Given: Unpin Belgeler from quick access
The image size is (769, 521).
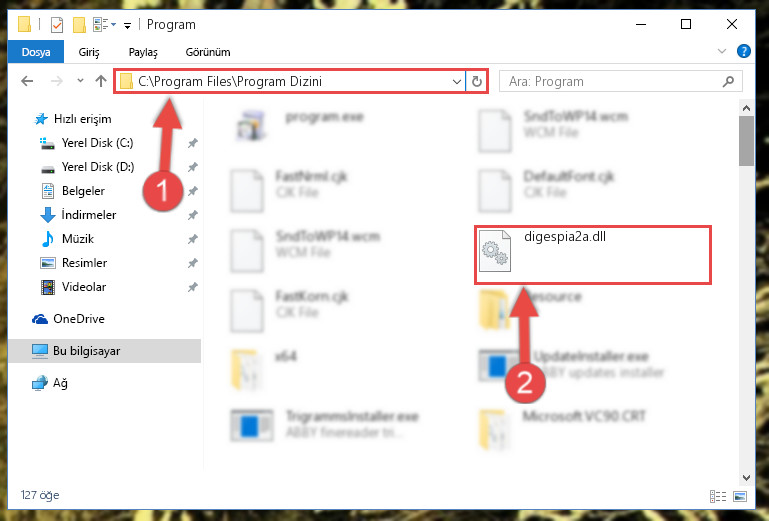Looking at the screenshot, I should tap(193, 191).
